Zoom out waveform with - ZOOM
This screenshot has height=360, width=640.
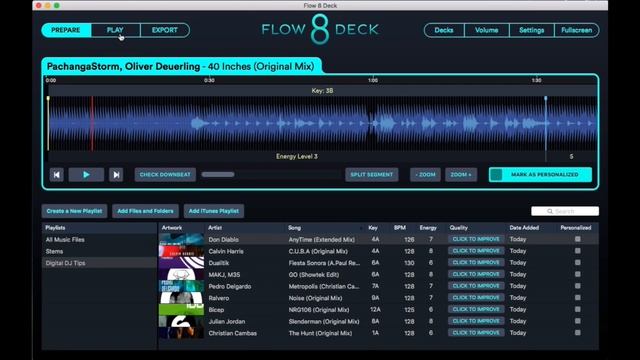coord(425,175)
